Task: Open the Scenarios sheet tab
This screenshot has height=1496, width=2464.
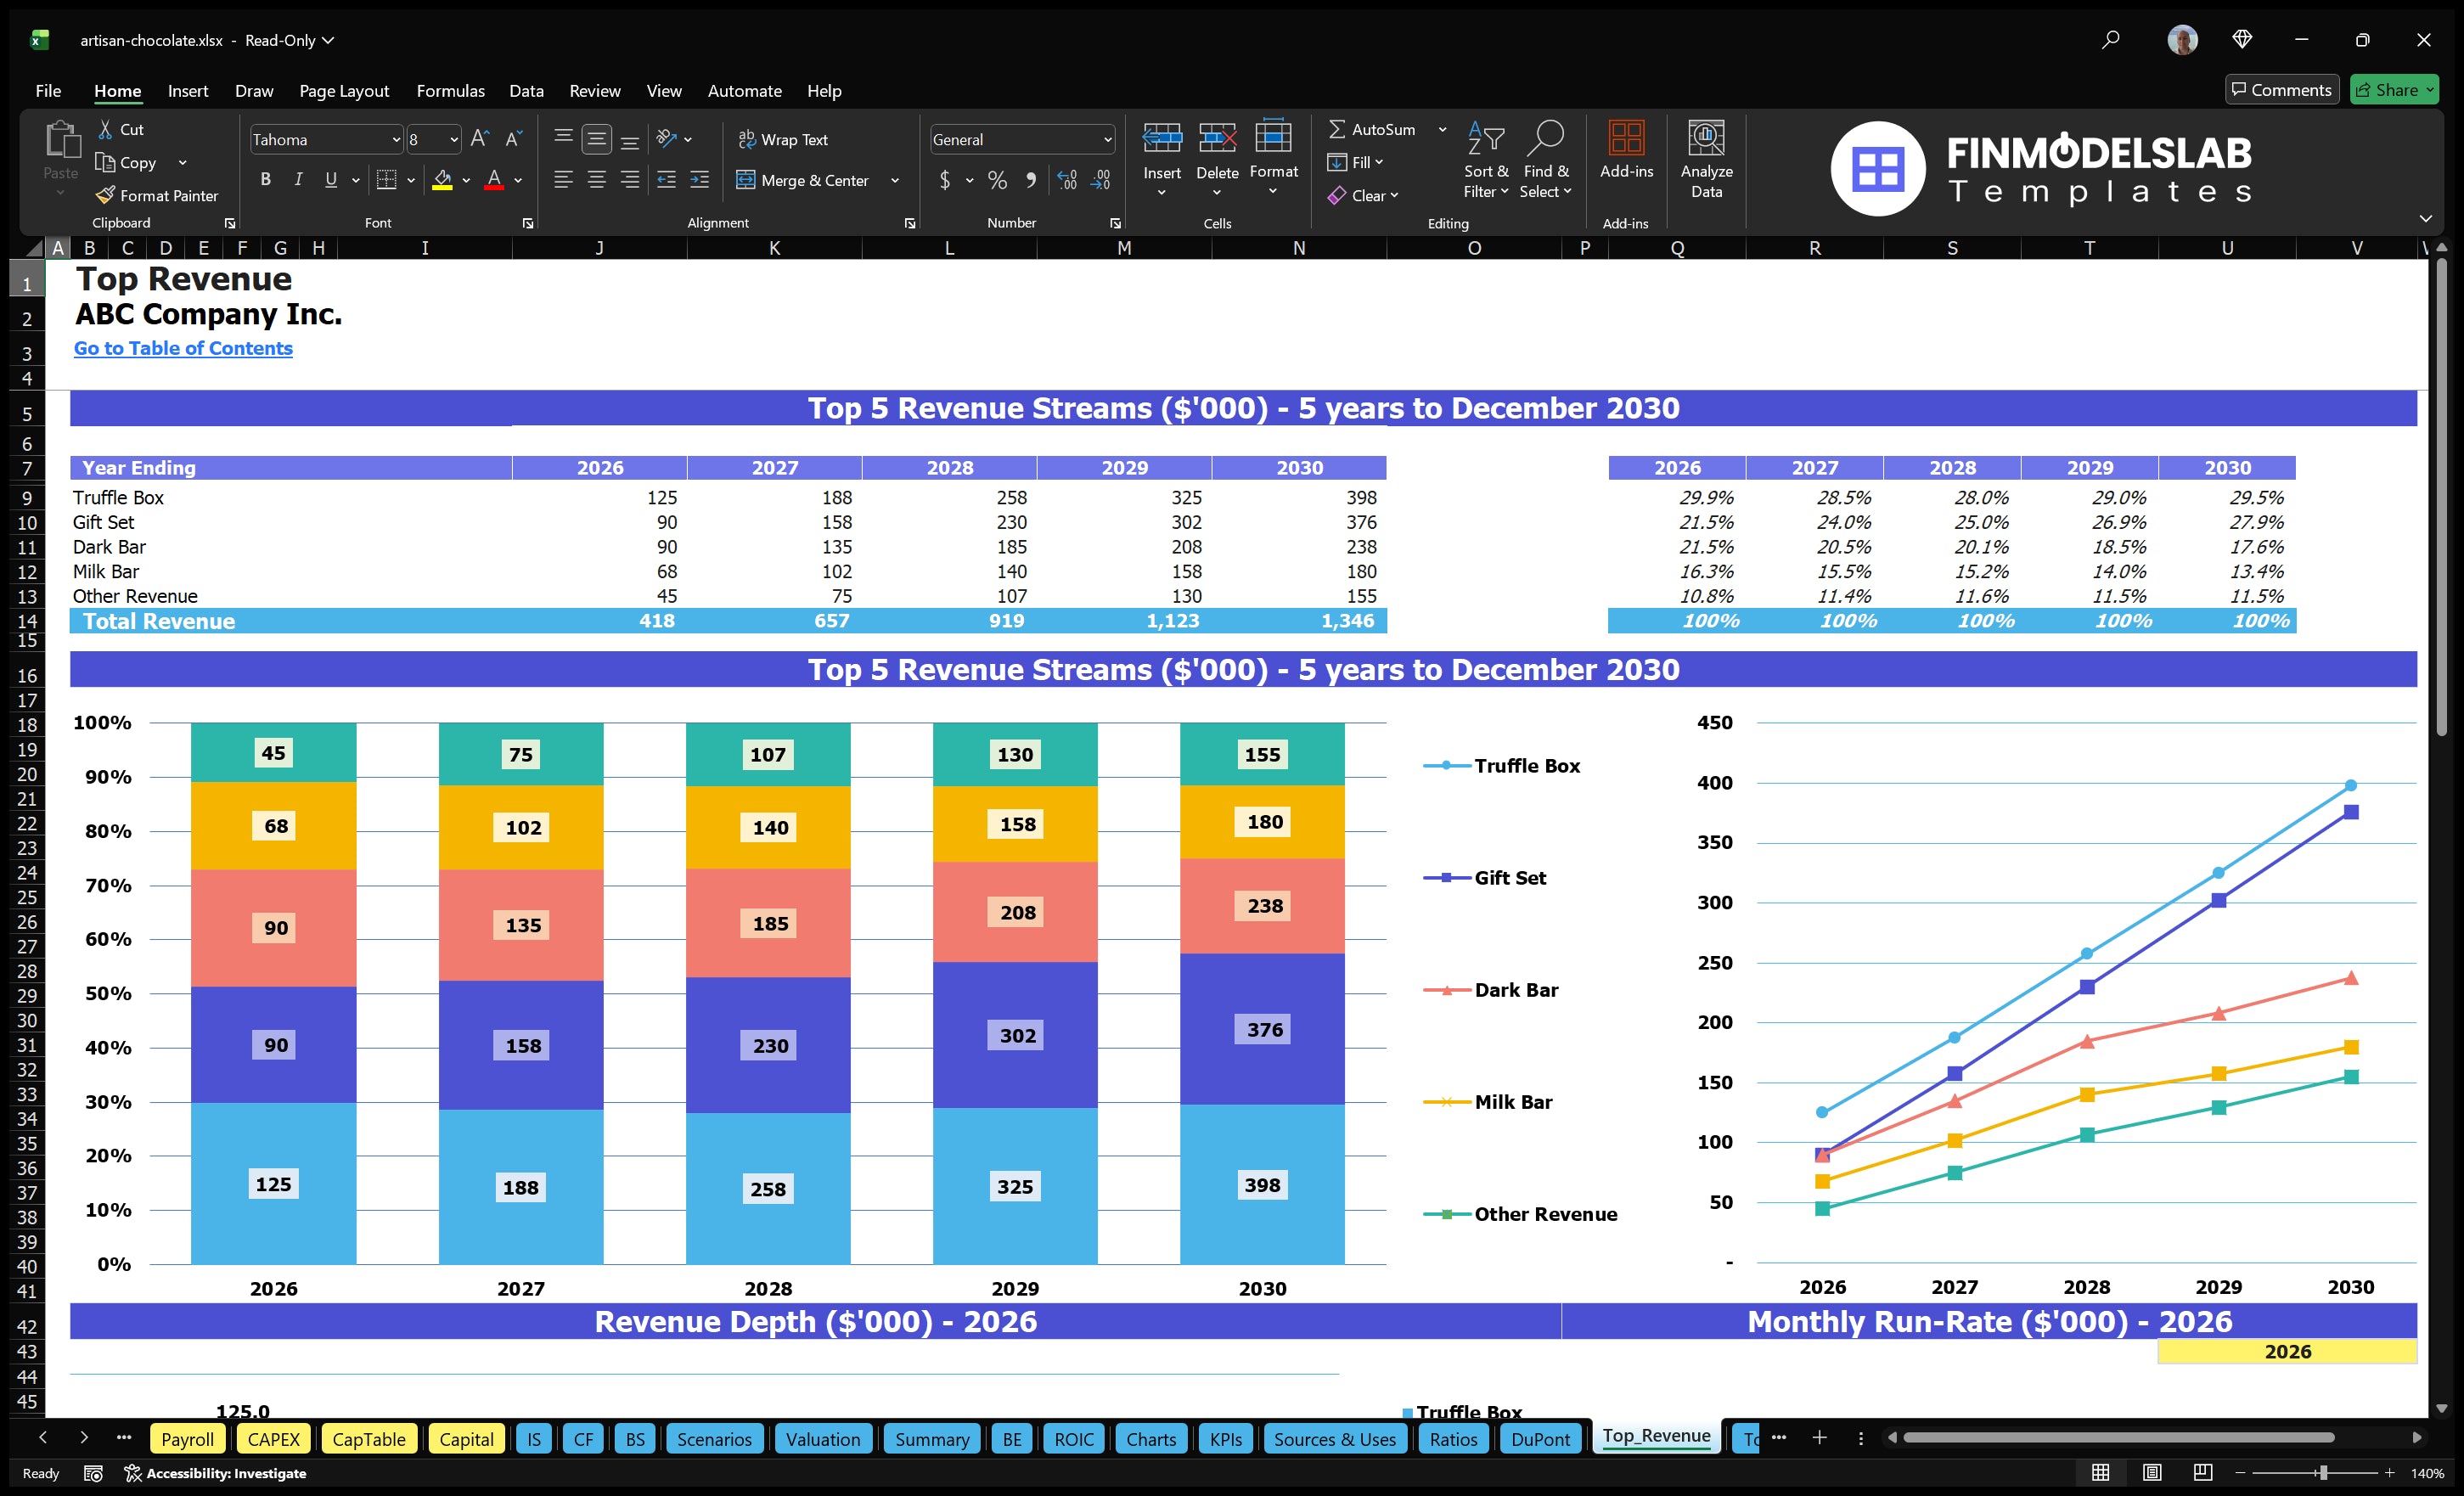Action: (x=713, y=1439)
